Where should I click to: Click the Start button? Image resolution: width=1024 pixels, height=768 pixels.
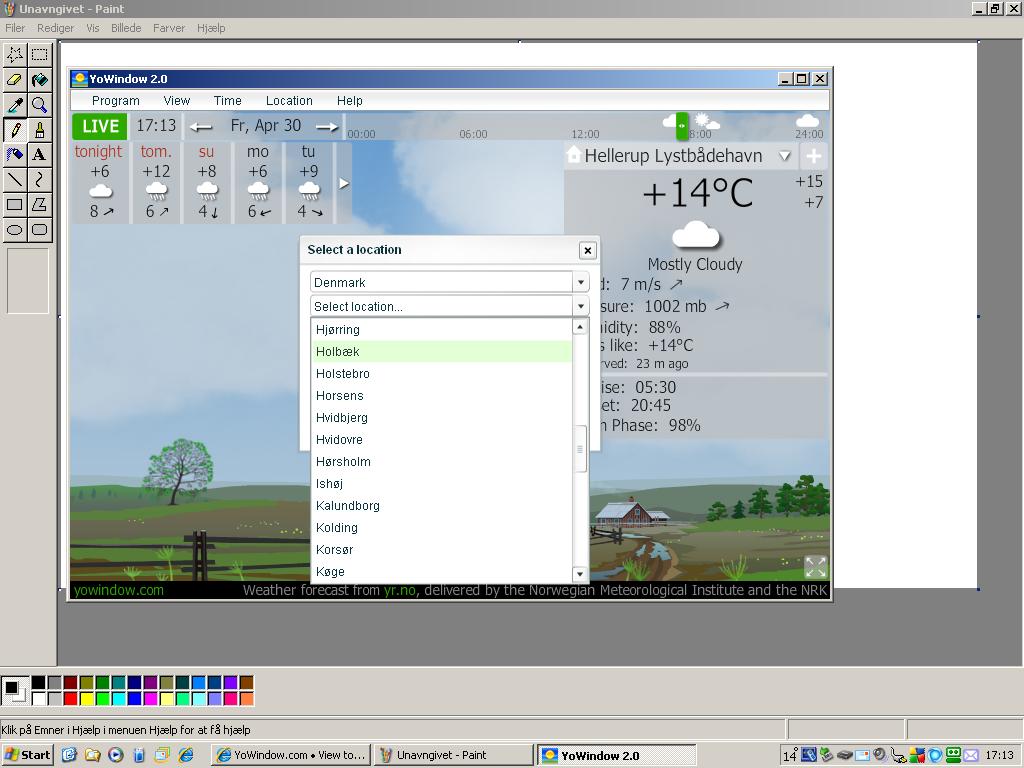click(27, 755)
